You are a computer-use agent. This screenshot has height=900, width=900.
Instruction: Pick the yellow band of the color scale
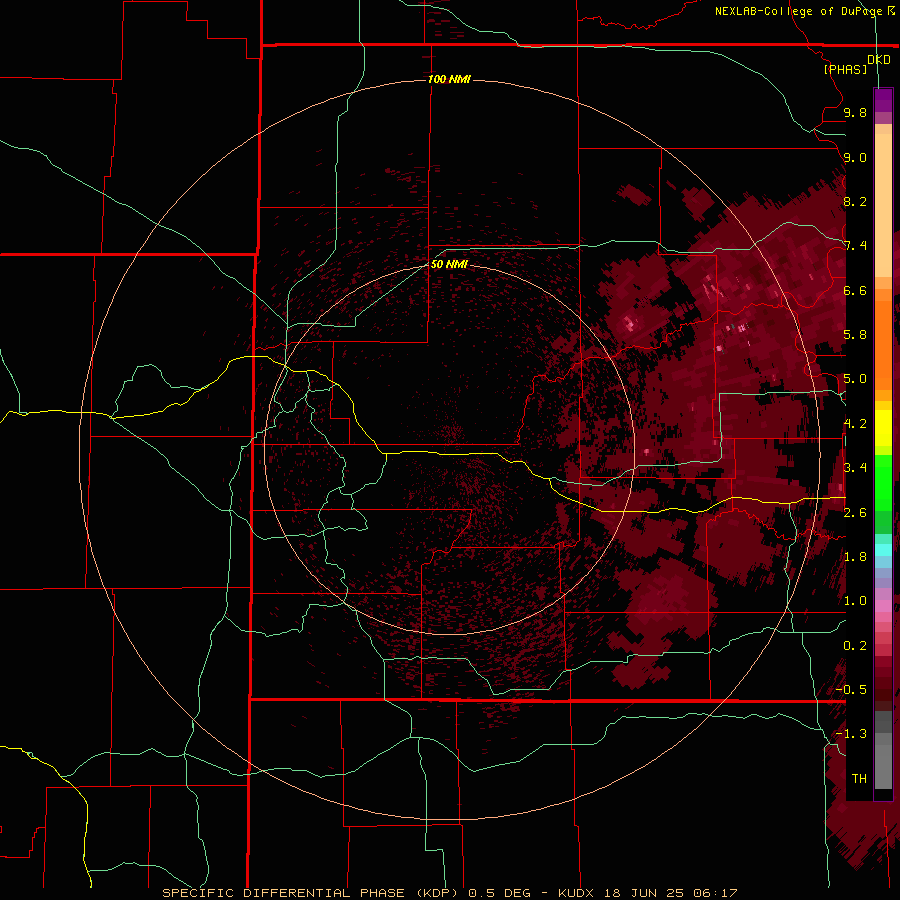click(883, 428)
